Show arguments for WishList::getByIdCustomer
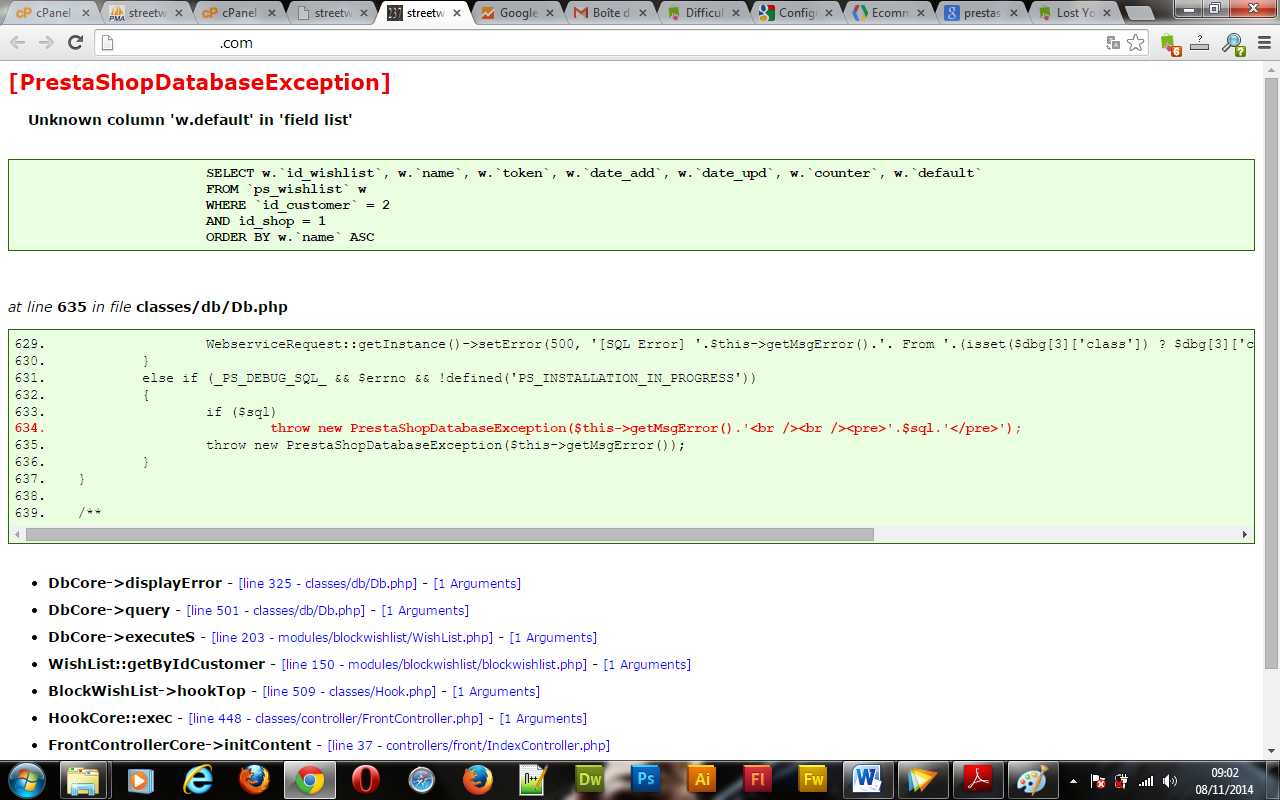1280x800 pixels. pos(647,664)
